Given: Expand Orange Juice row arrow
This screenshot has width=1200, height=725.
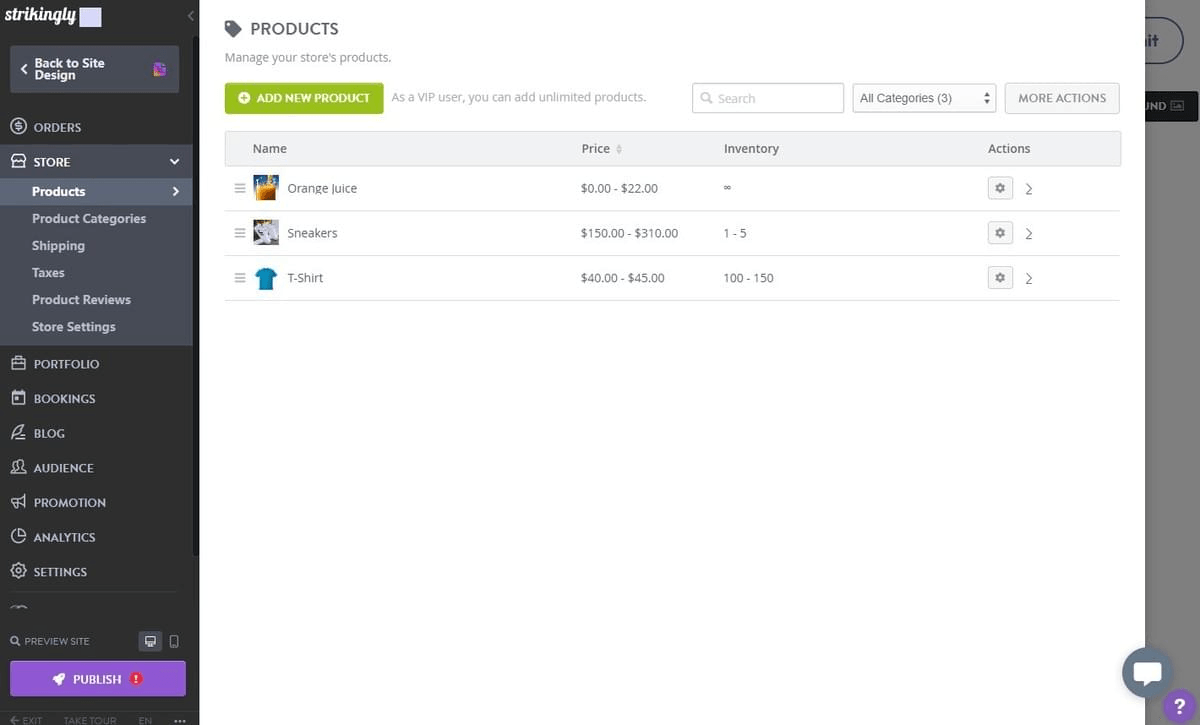Looking at the screenshot, I should click(x=1029, y=189).
